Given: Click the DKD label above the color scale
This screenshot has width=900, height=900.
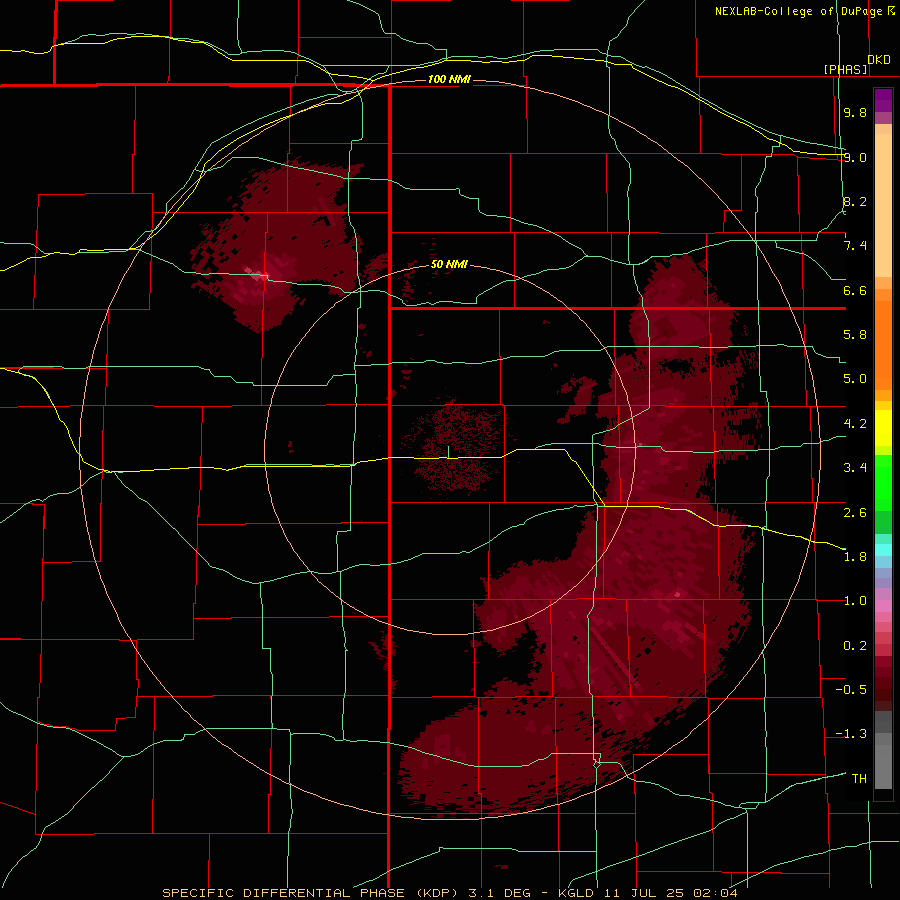Looking at the screenshot, I should click(879, 60).
